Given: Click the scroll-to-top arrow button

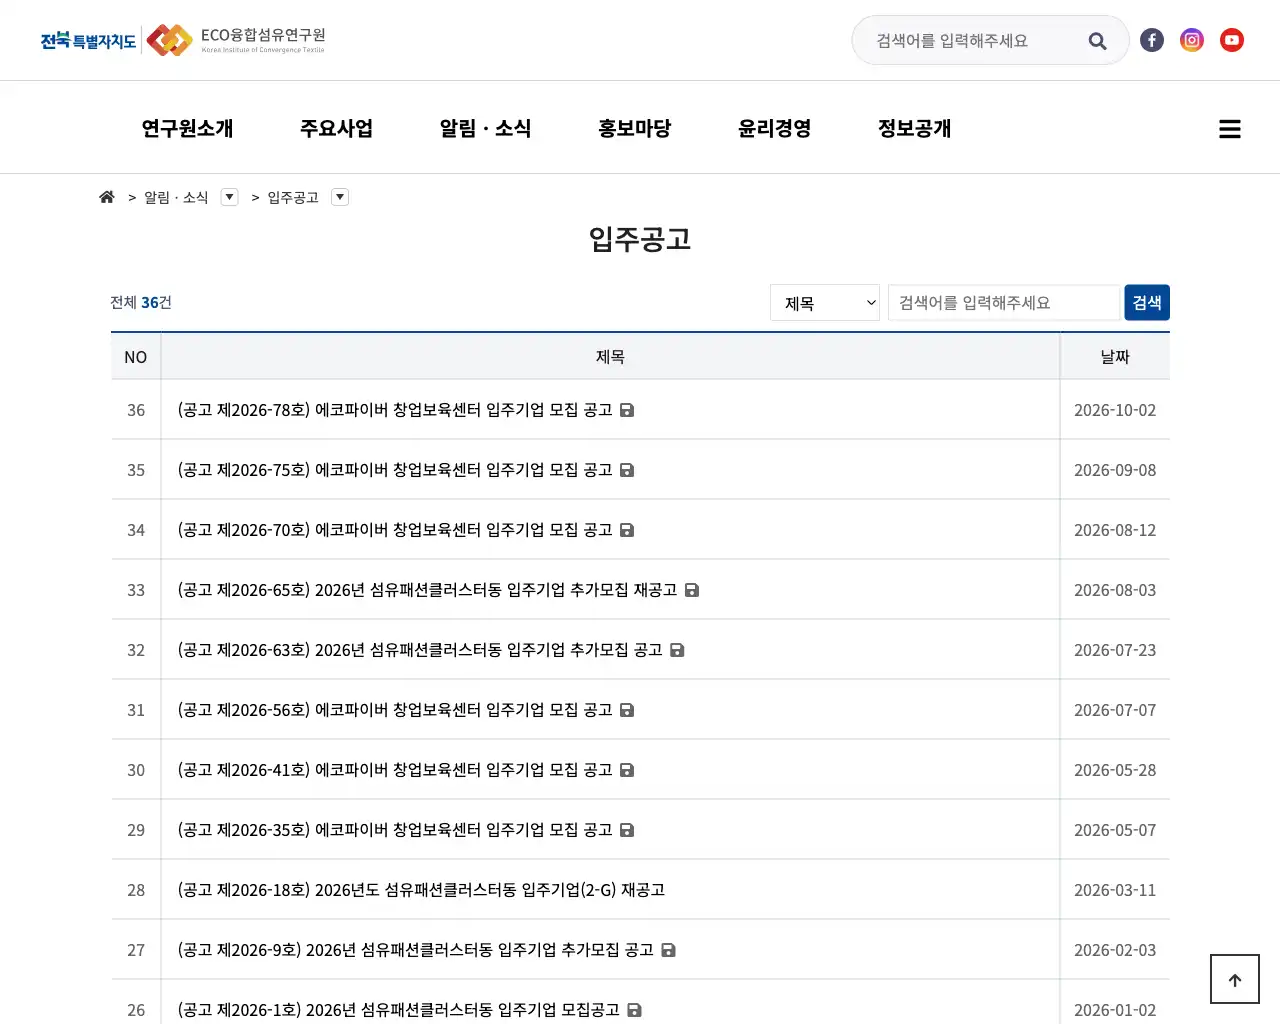Looking at the screenshot, I should (x=1235, y=979).
